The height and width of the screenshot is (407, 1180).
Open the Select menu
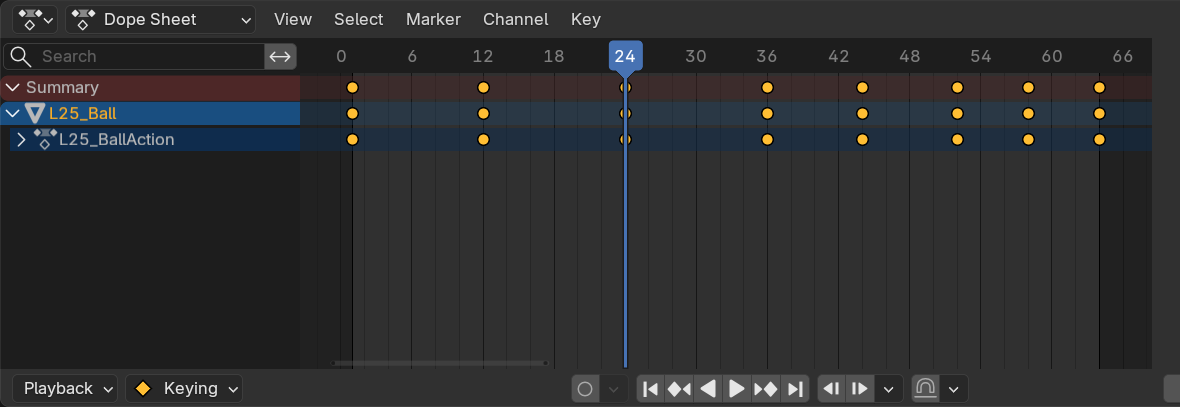(x=358, y=20)
